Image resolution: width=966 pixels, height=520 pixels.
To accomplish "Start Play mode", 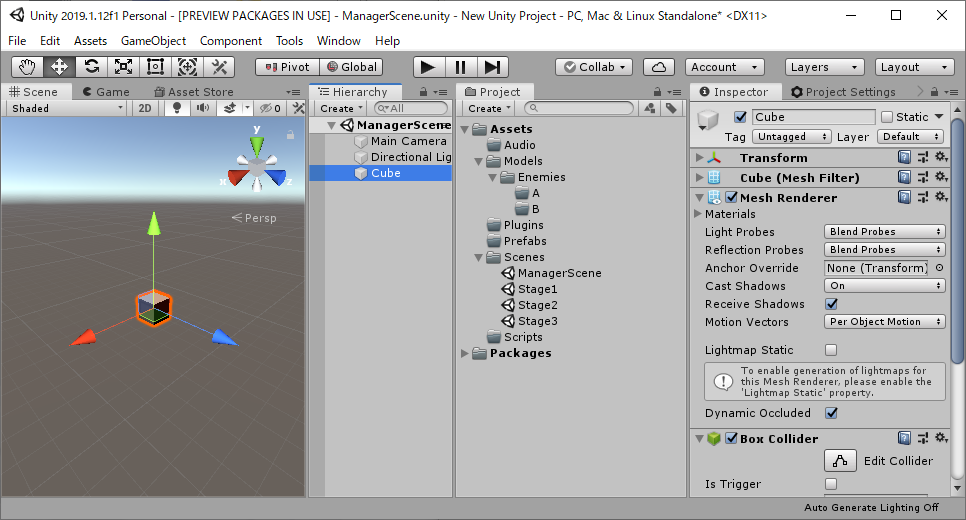I will click(428, 67).
